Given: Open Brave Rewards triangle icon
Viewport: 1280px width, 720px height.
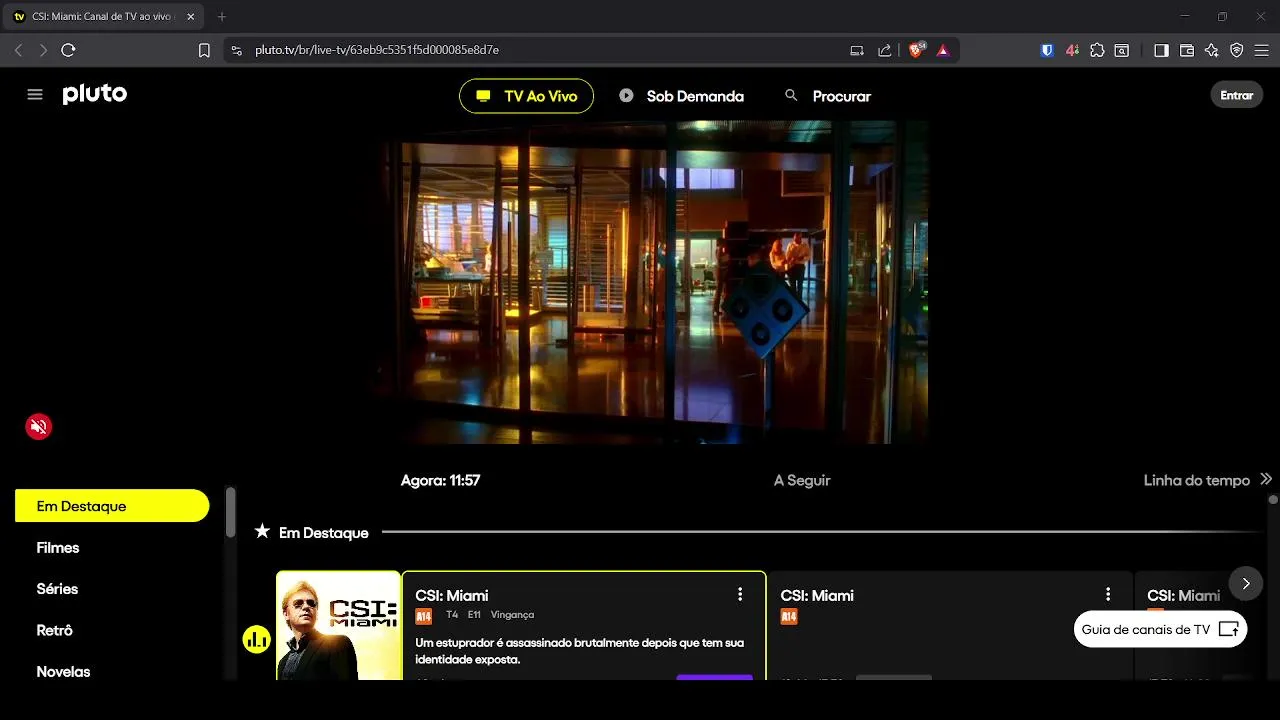Looking at the screenshot, I should pos(943,50).
